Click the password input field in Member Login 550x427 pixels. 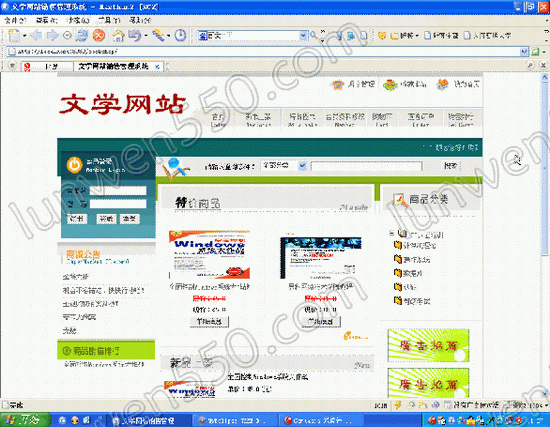click(x=118, y=204)
